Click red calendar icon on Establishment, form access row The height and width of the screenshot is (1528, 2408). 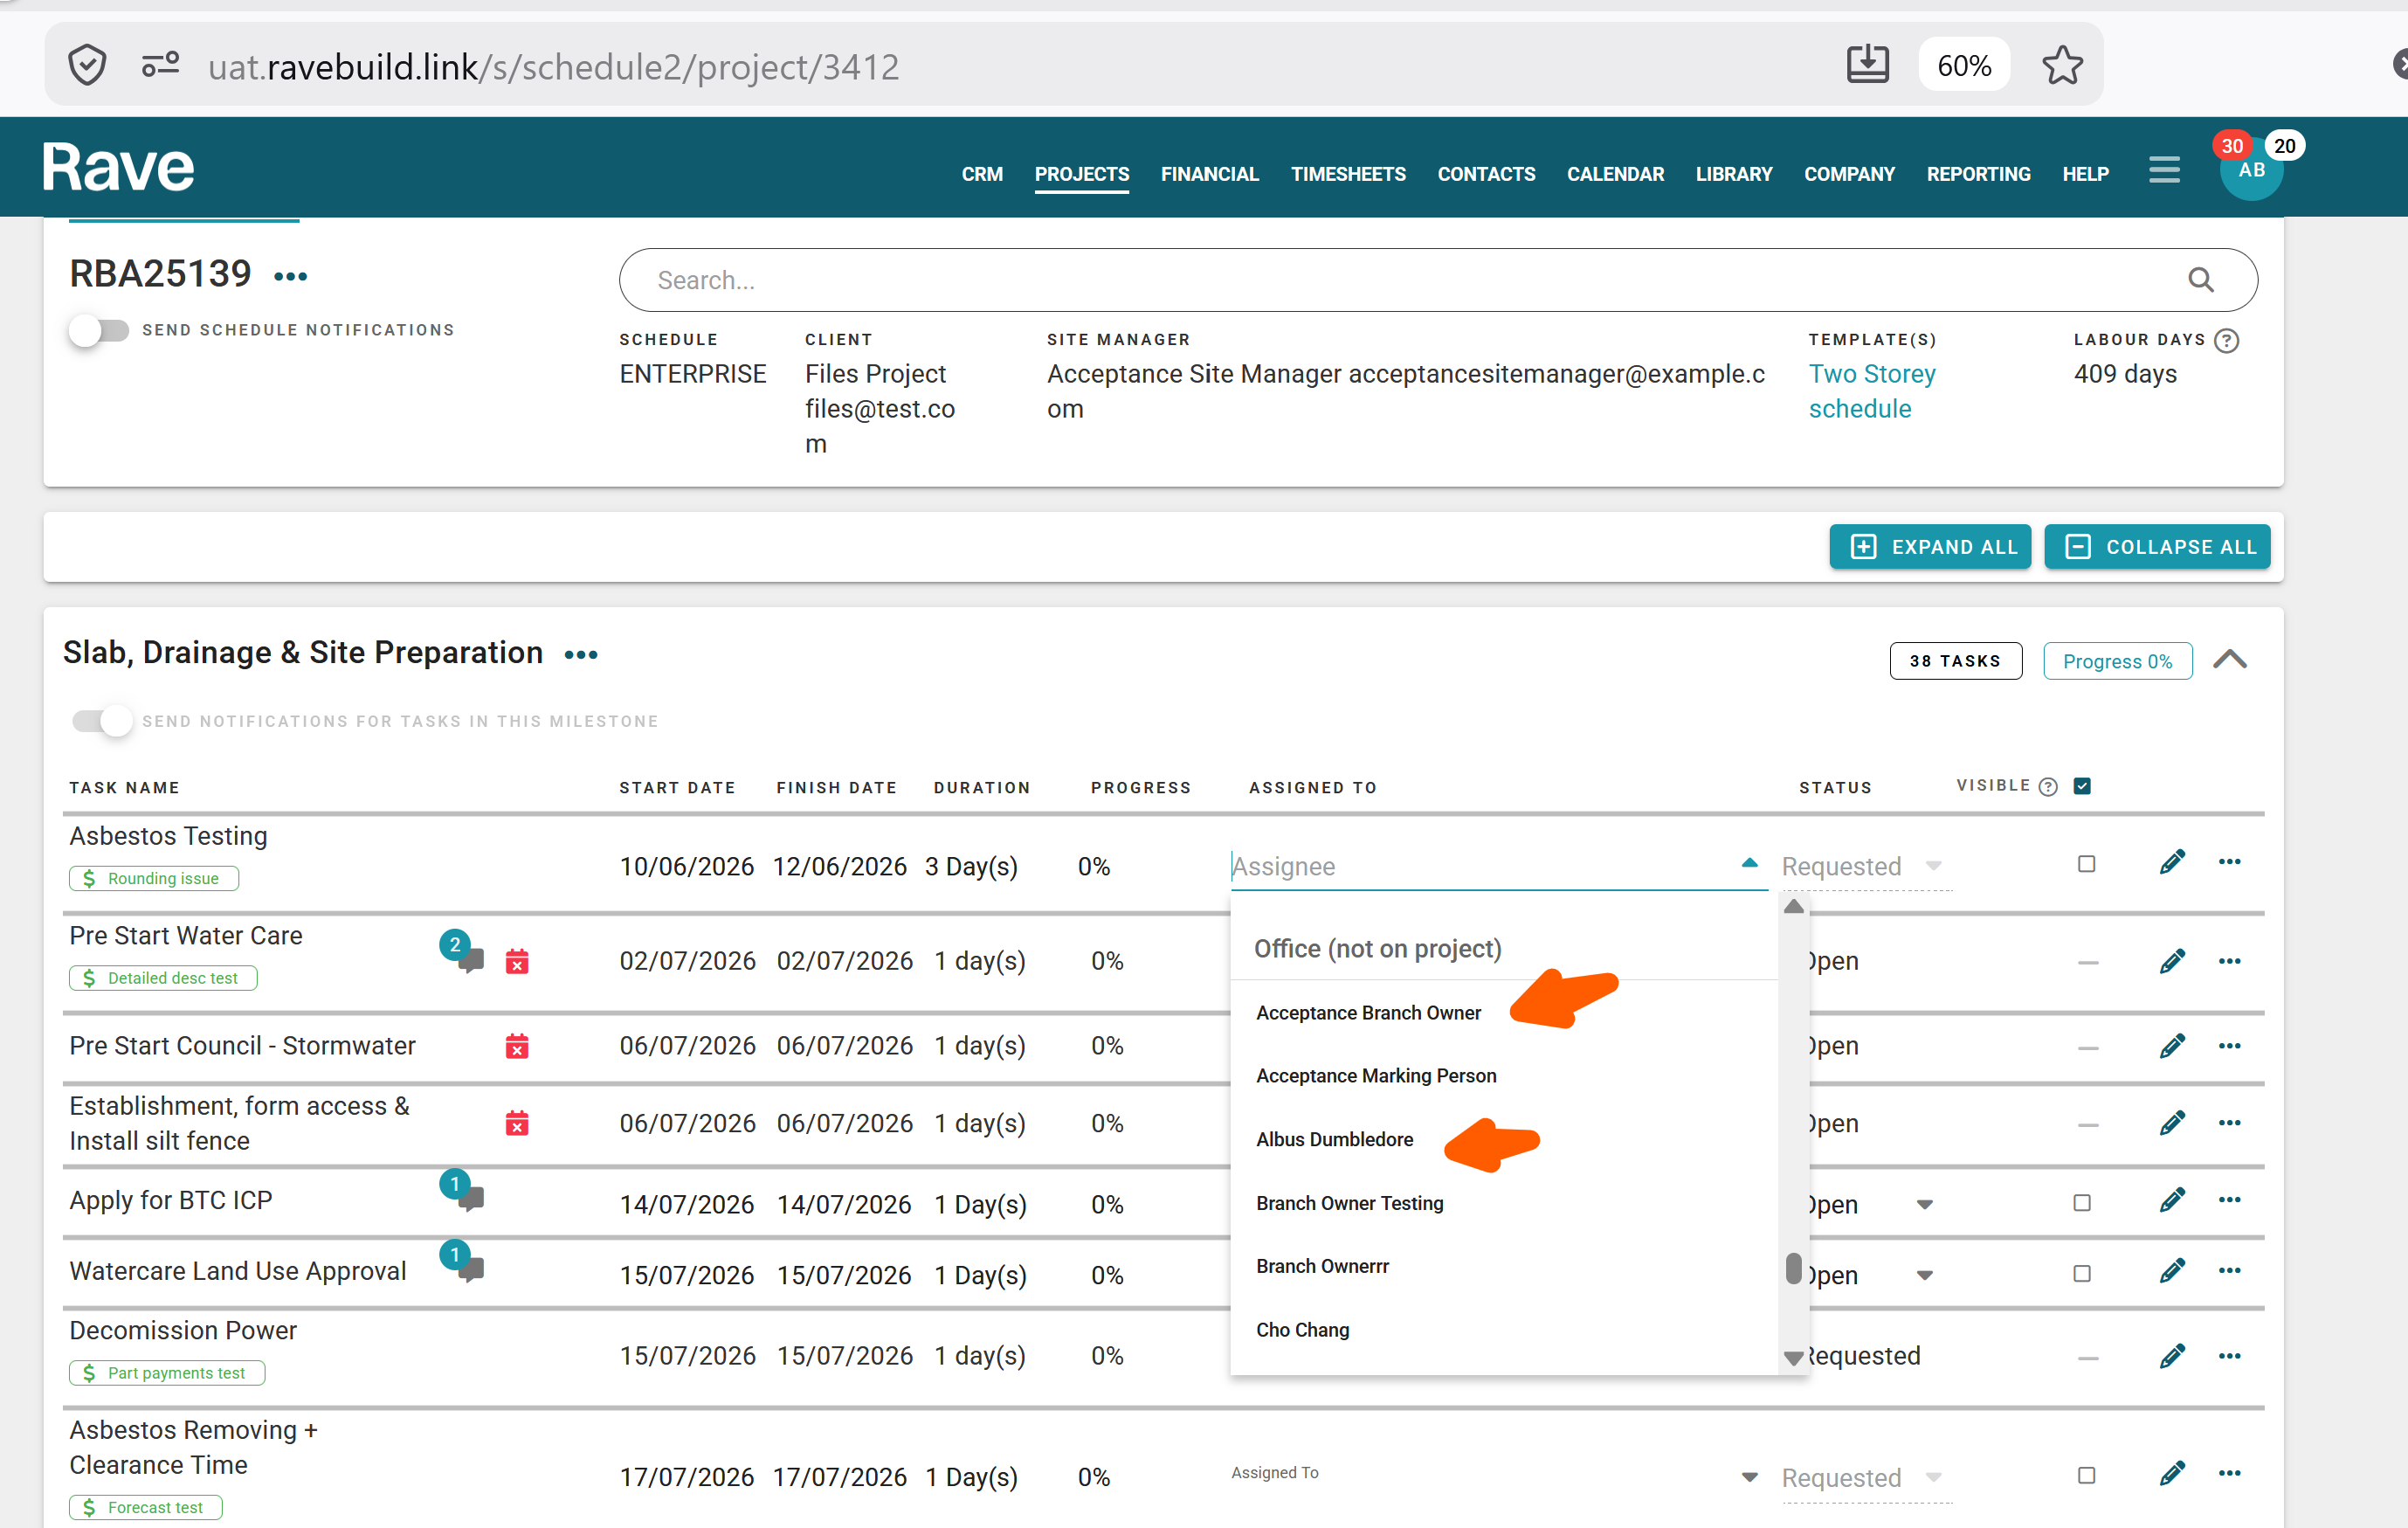517,1124
